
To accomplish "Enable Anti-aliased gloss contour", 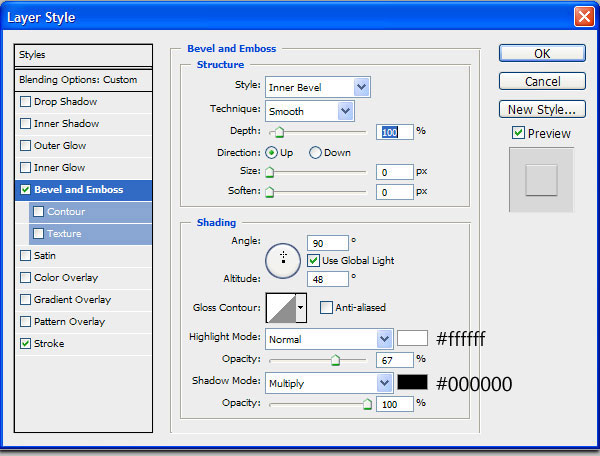I will (x=326, y=308).
